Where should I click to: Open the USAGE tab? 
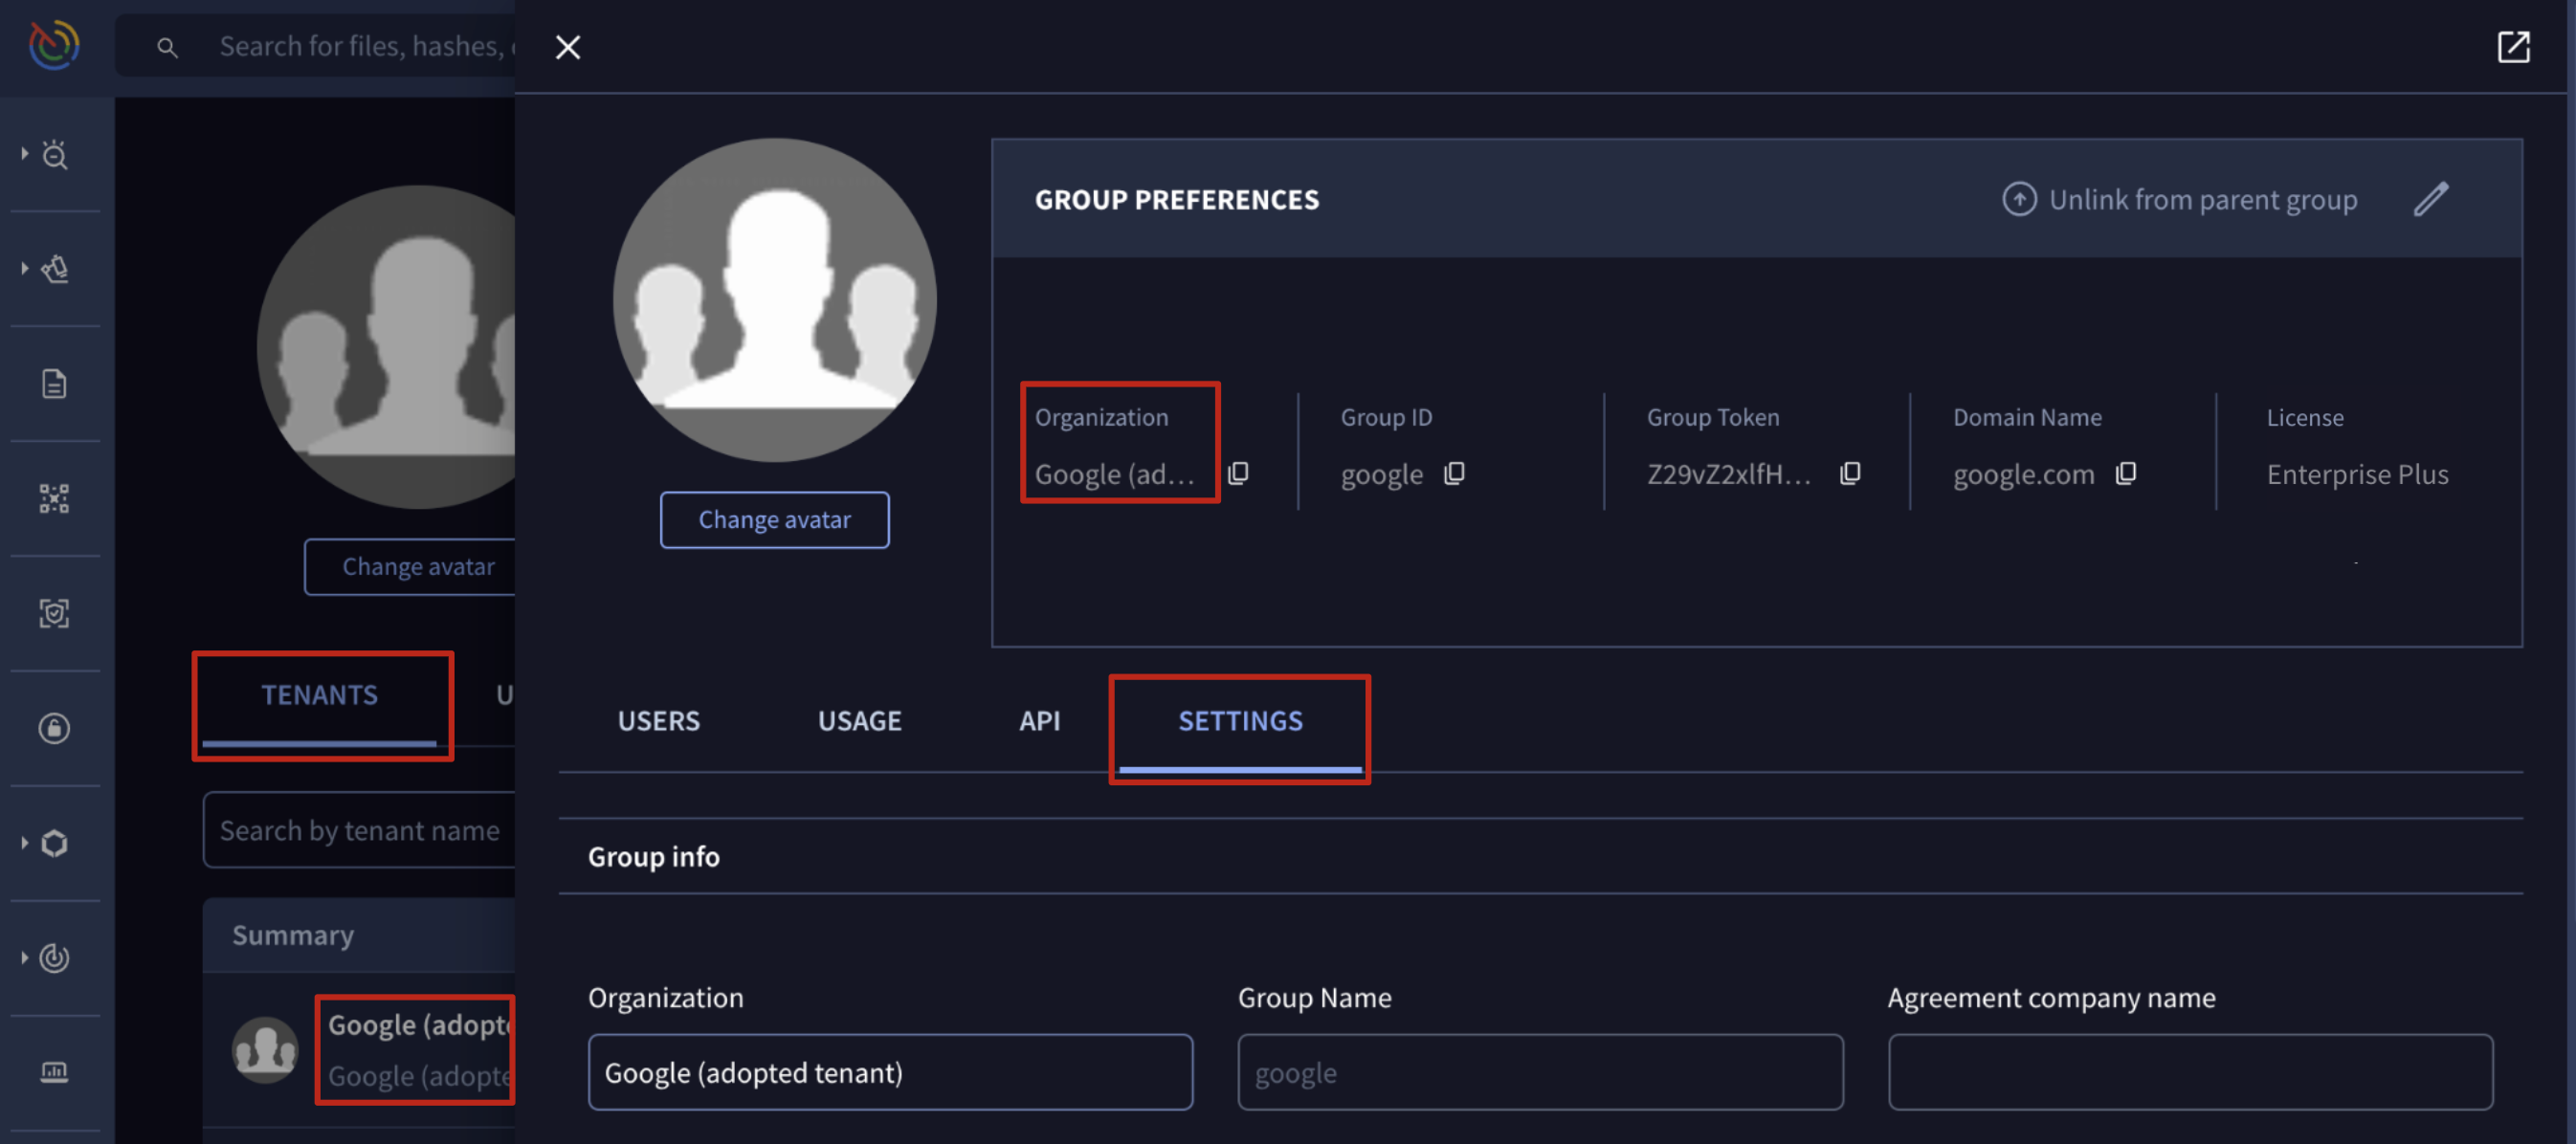point(859,721)
